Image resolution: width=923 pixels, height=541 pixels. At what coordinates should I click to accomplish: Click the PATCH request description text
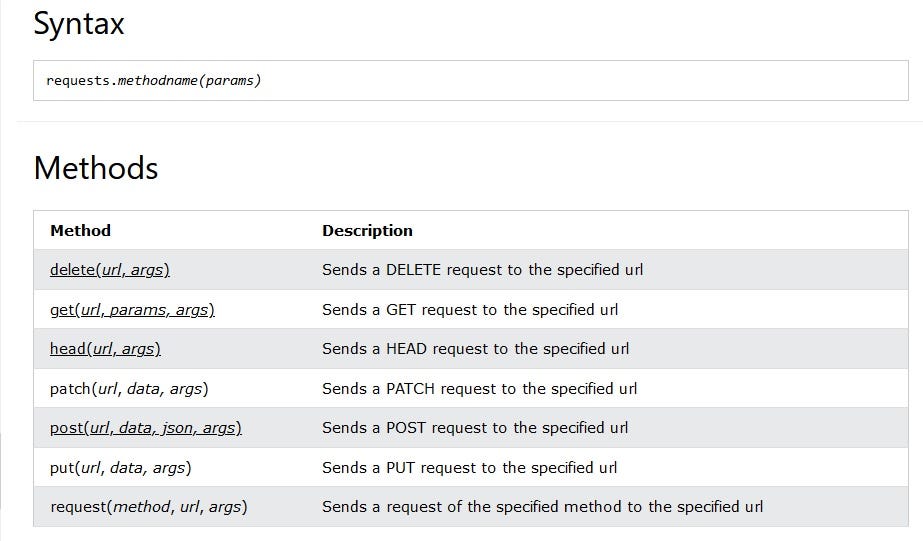480,389
